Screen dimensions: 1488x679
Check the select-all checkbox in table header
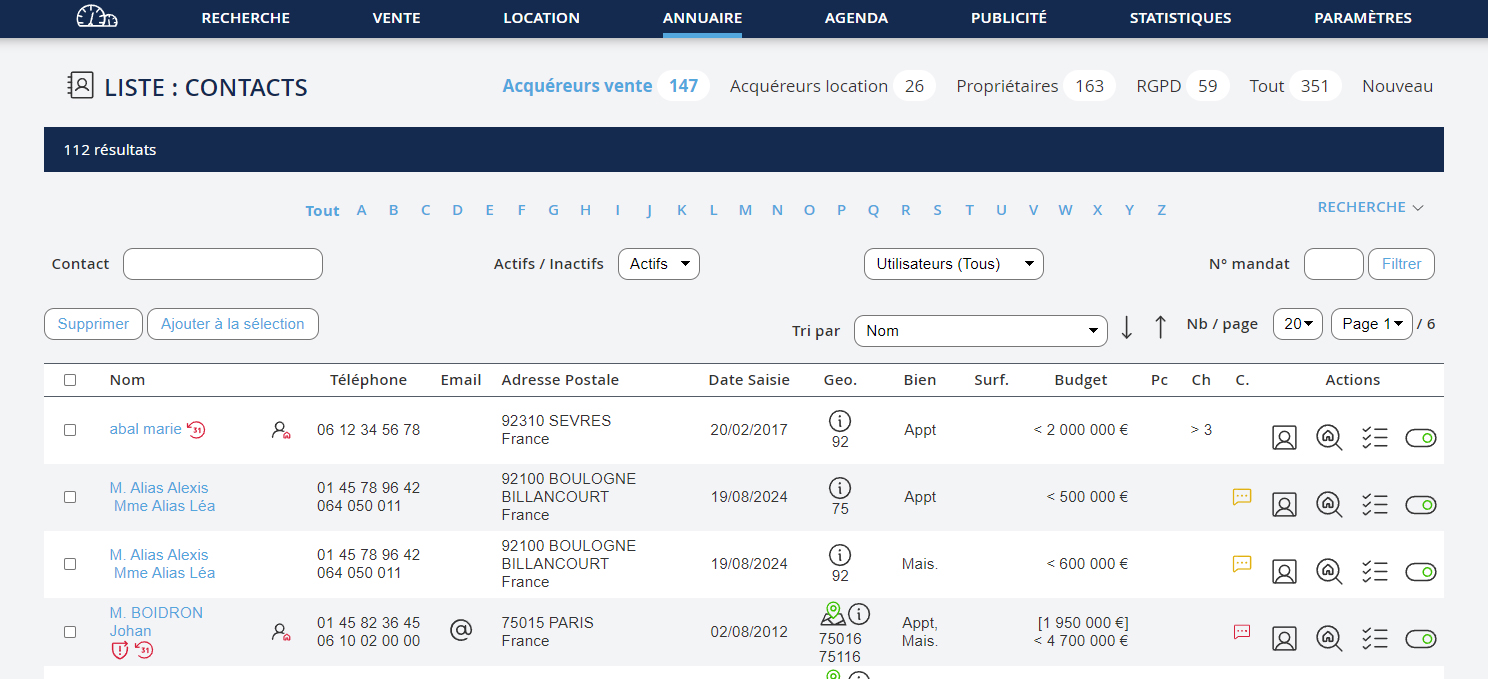[70, 380]
